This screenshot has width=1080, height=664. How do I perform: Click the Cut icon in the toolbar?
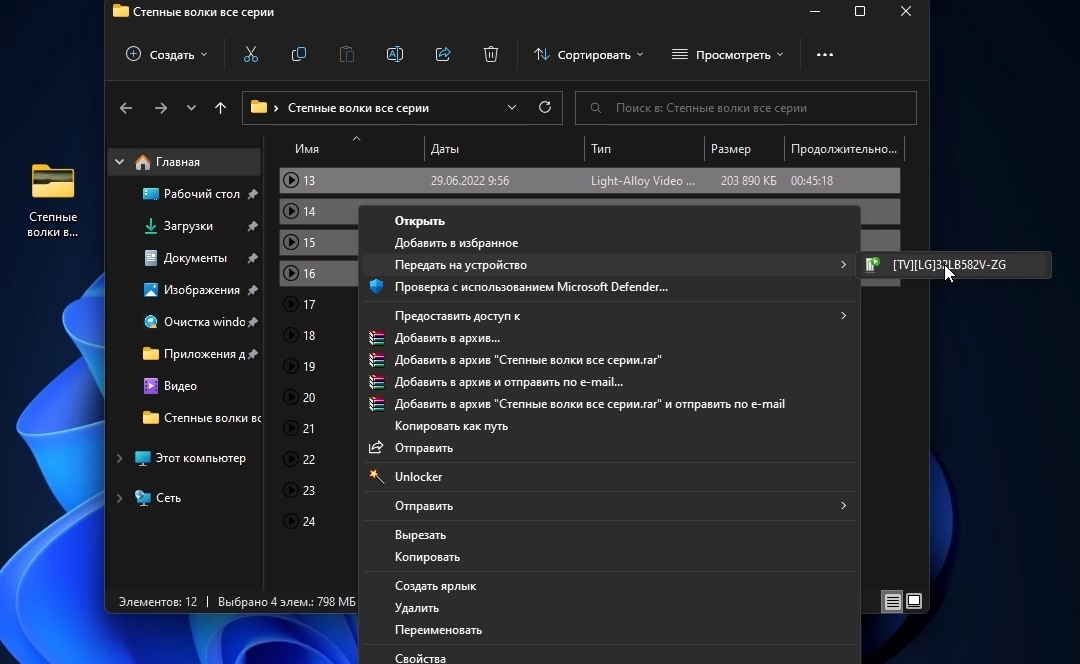250,54
